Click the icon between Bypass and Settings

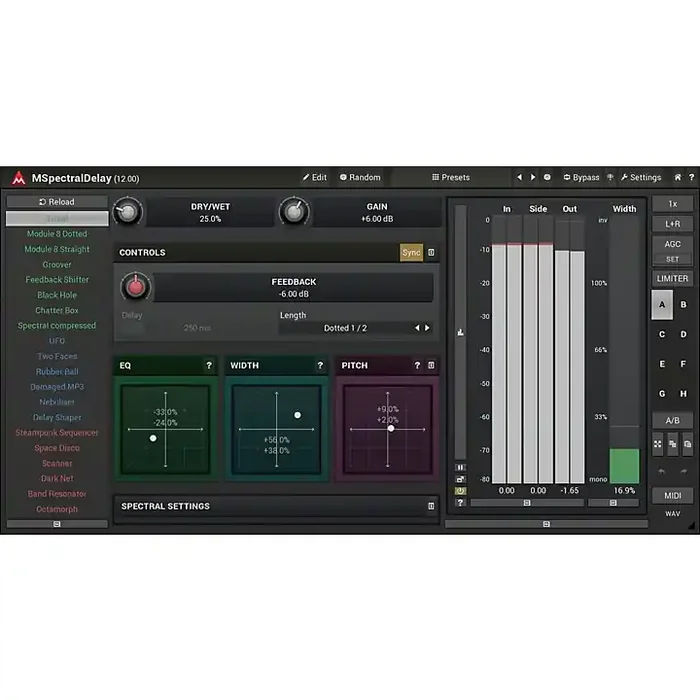610,177
